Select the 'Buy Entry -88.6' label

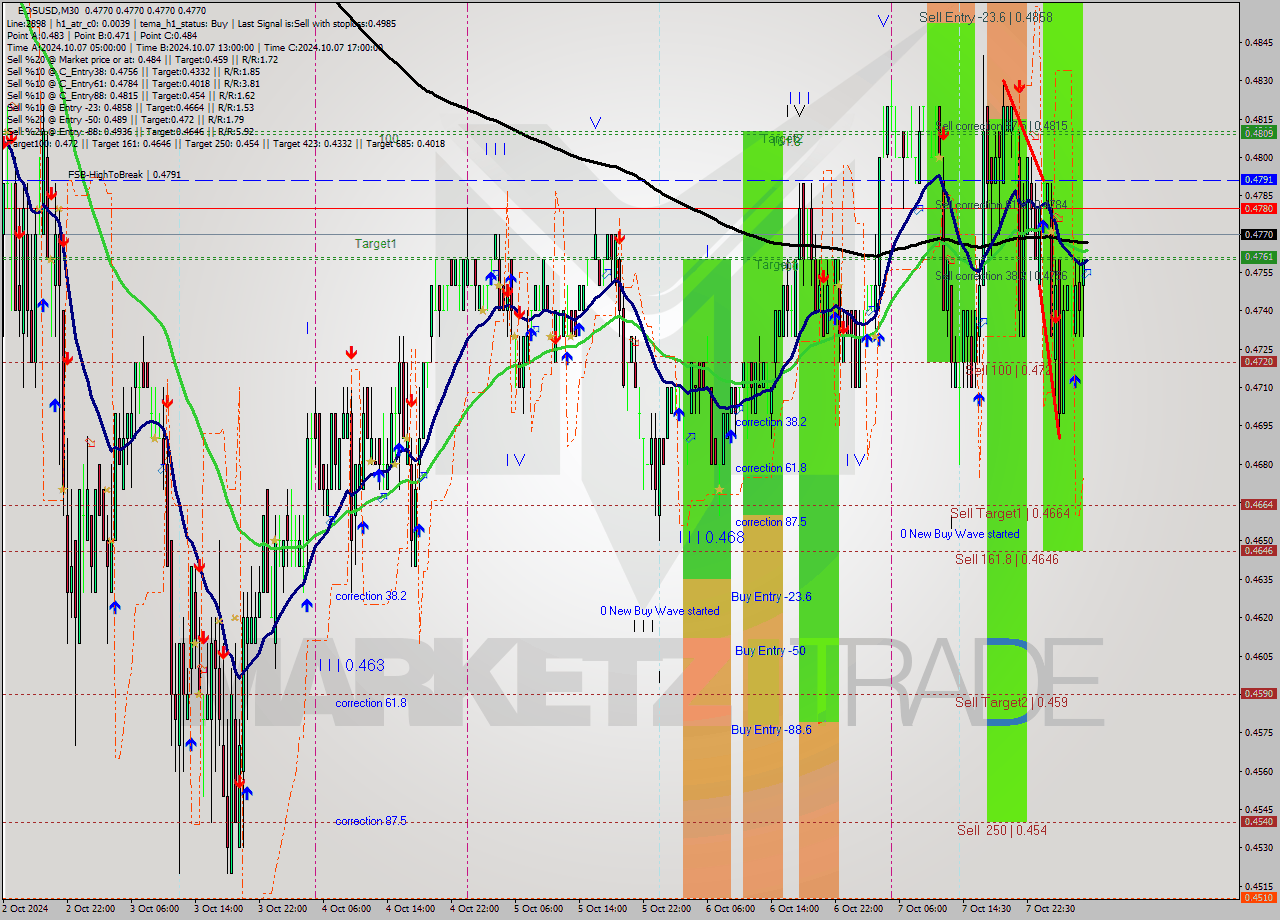tap(771, 730)
